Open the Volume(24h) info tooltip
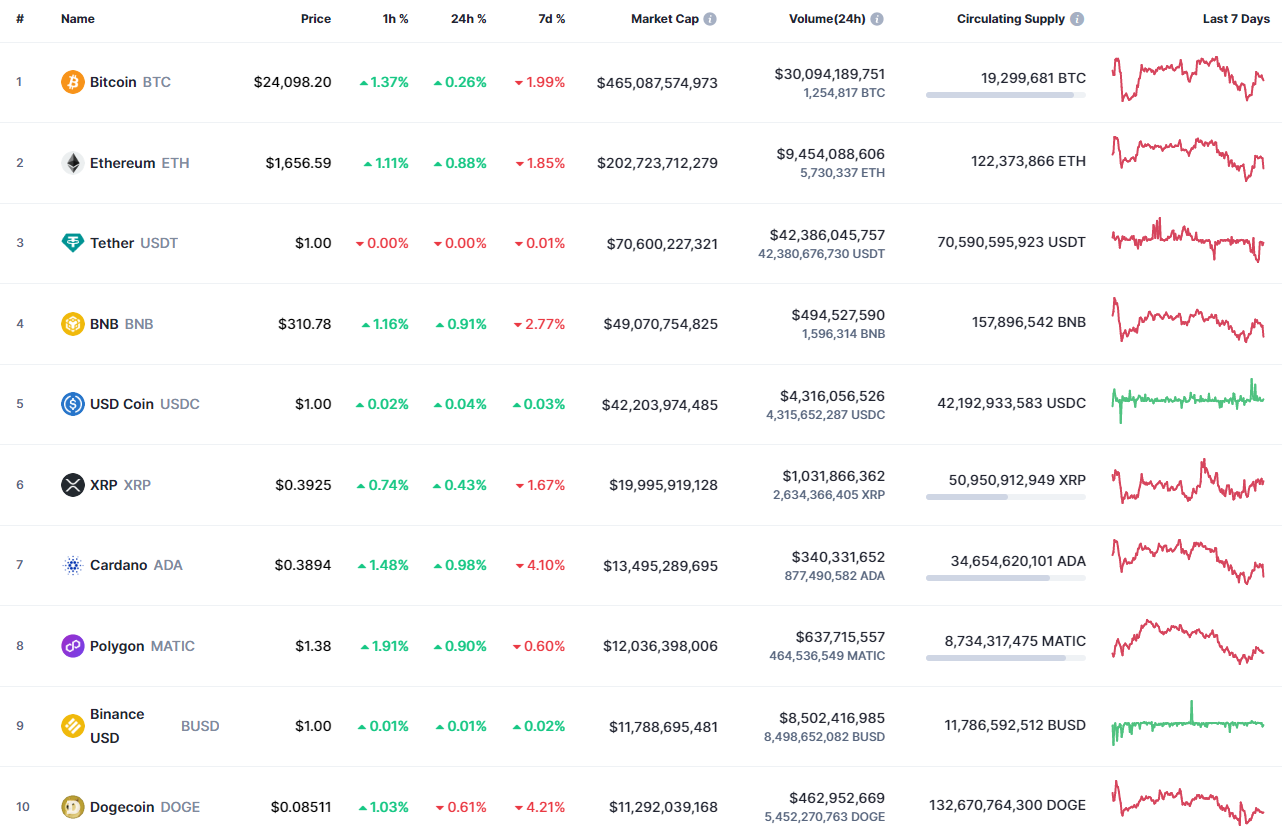 pos(878,17)
